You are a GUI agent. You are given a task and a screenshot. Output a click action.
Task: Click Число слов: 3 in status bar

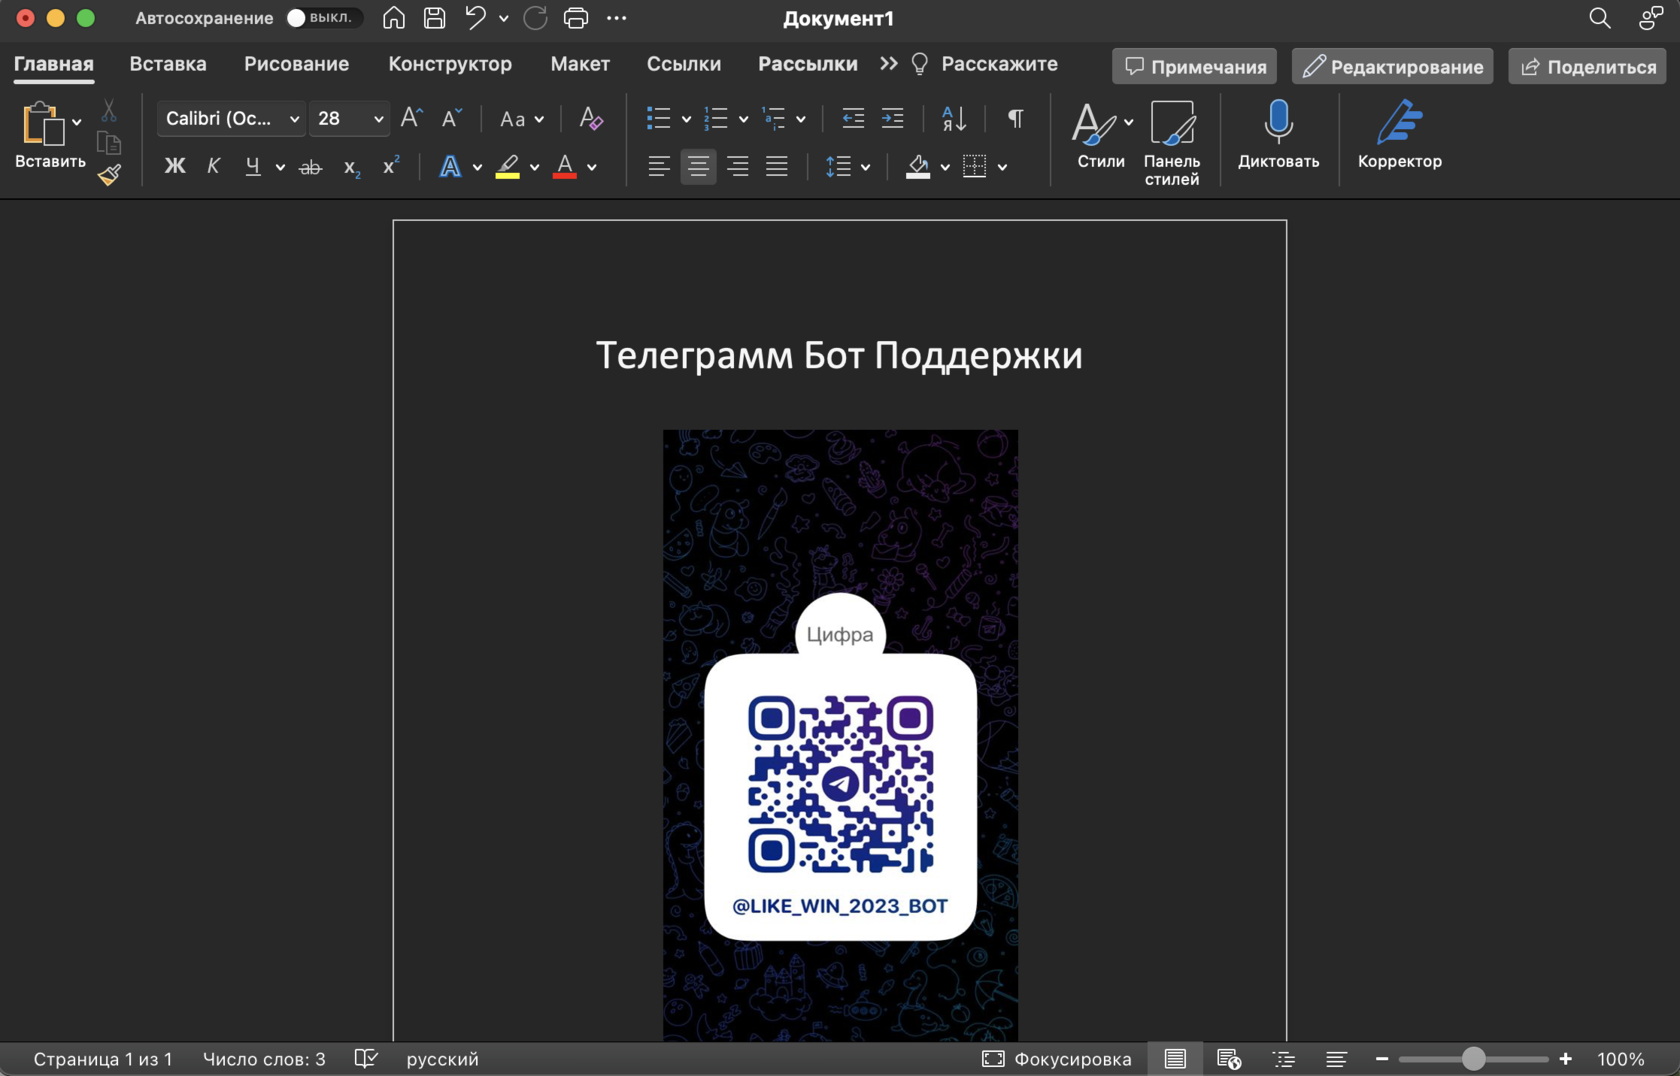[264, 1058]
